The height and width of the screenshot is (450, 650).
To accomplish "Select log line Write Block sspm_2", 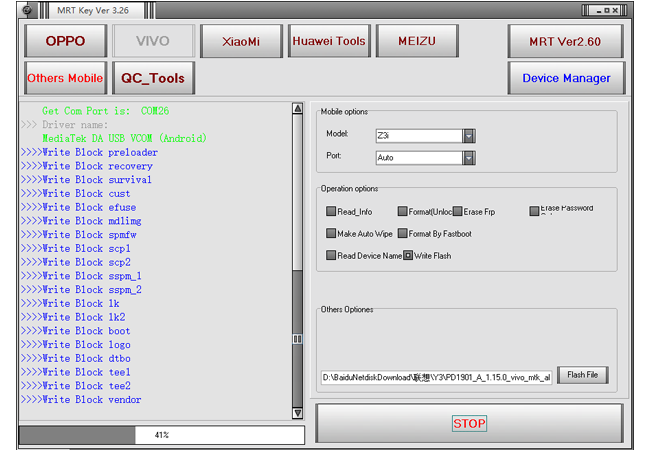I will tap(81, 290).
